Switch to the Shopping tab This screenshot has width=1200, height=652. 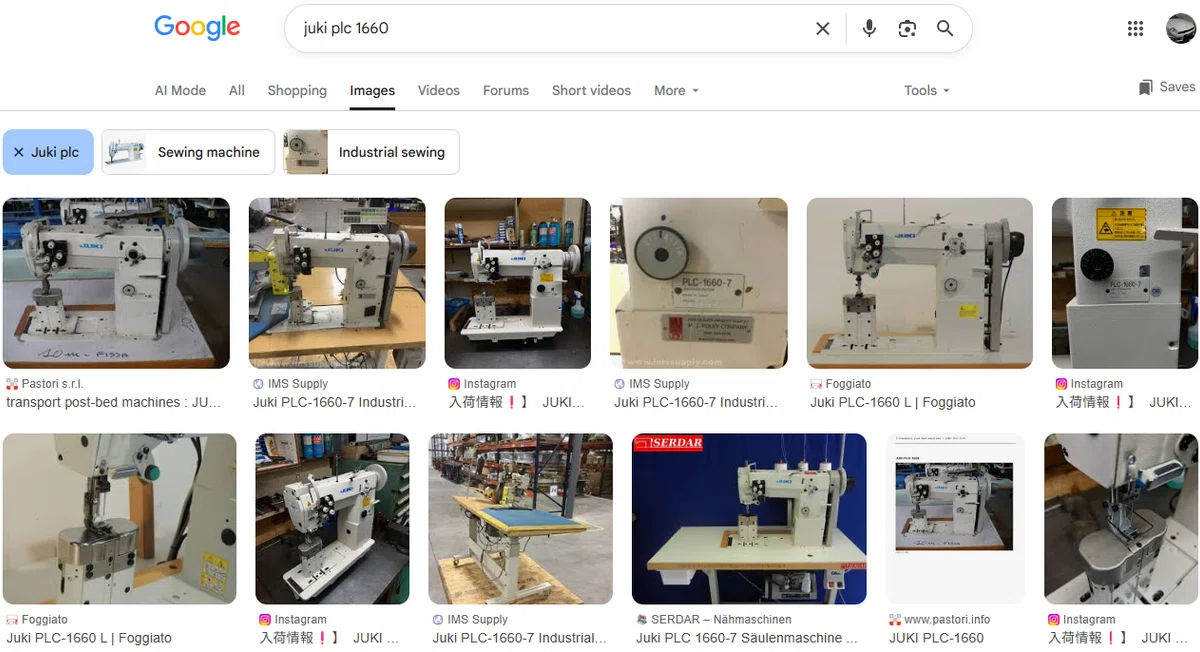pyautogui.click(x=297, y=90)
